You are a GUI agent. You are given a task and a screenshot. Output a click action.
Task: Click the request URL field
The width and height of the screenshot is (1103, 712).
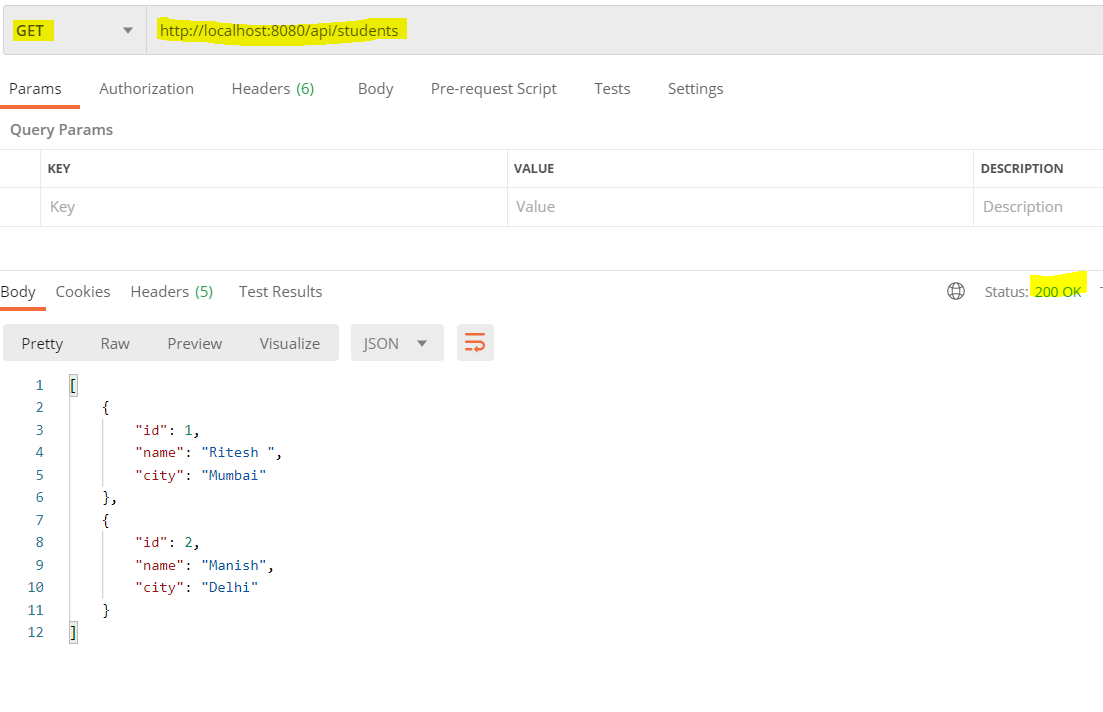coord(620,30)
